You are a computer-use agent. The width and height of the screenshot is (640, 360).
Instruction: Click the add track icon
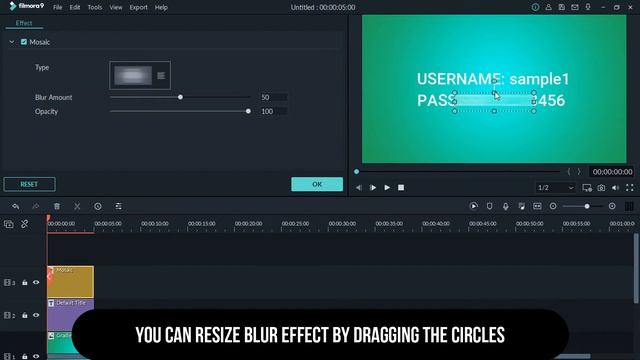coord(9,224)
